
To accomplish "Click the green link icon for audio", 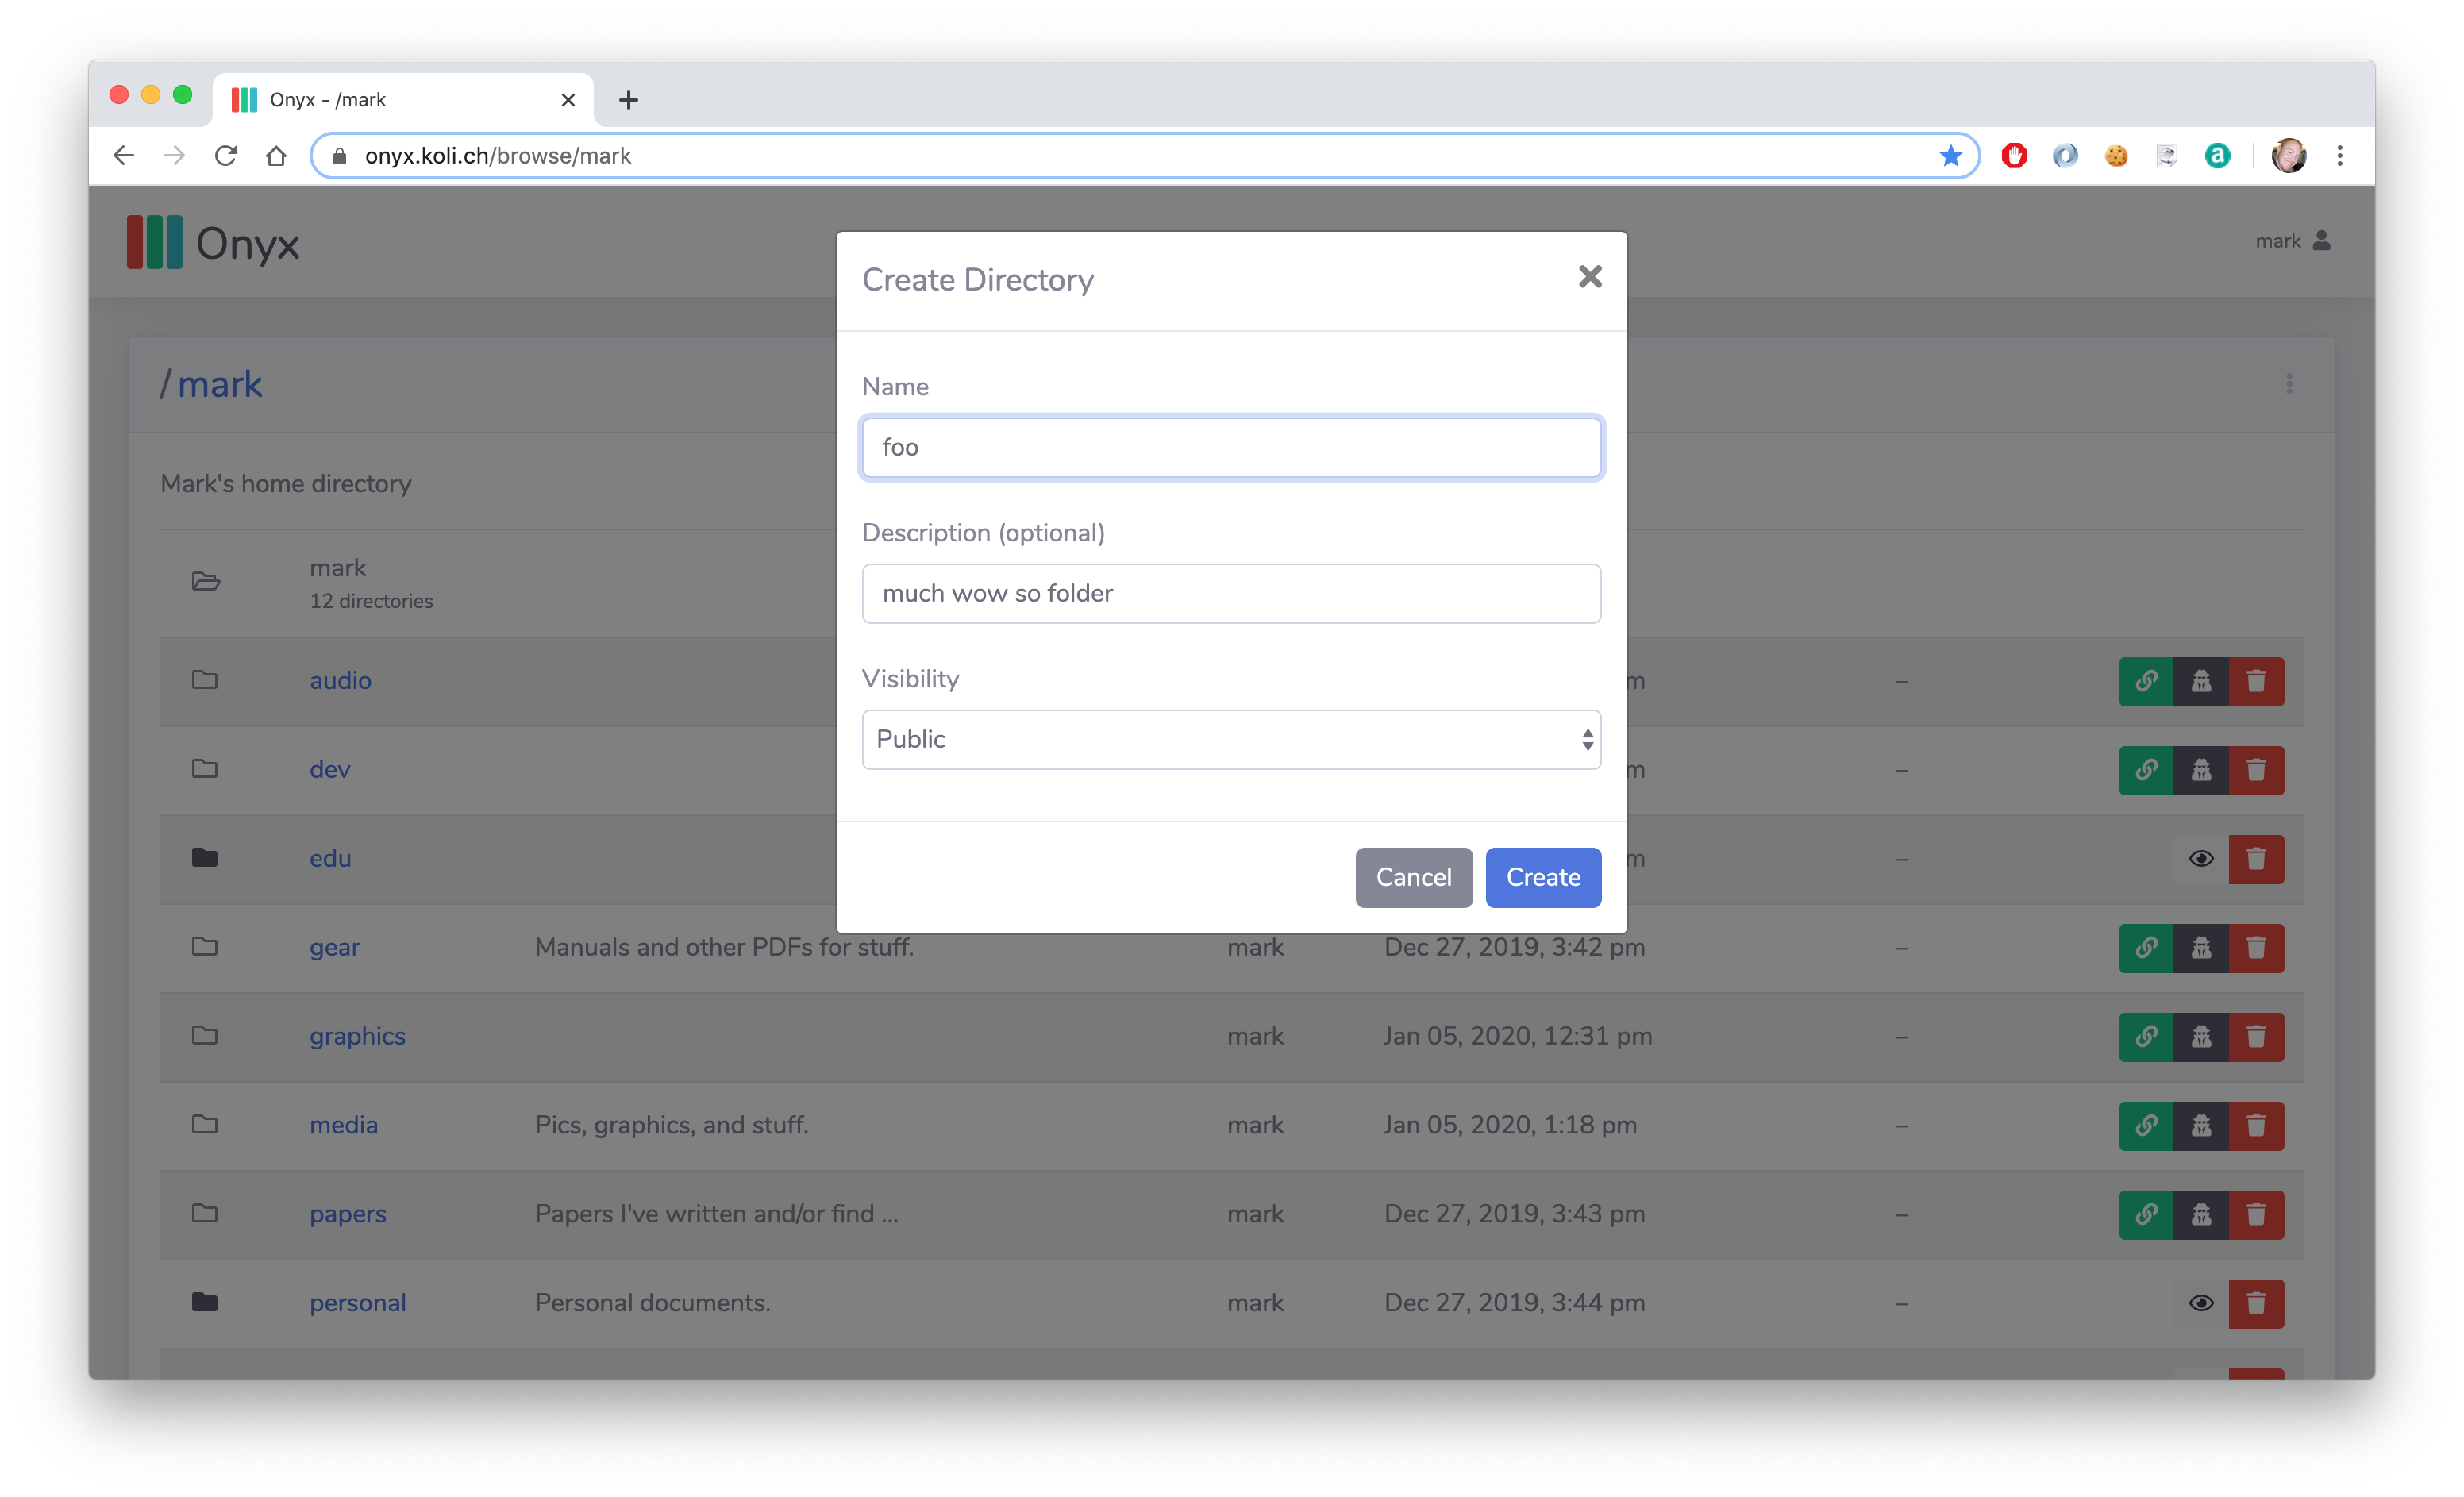I will point(2146,681).
